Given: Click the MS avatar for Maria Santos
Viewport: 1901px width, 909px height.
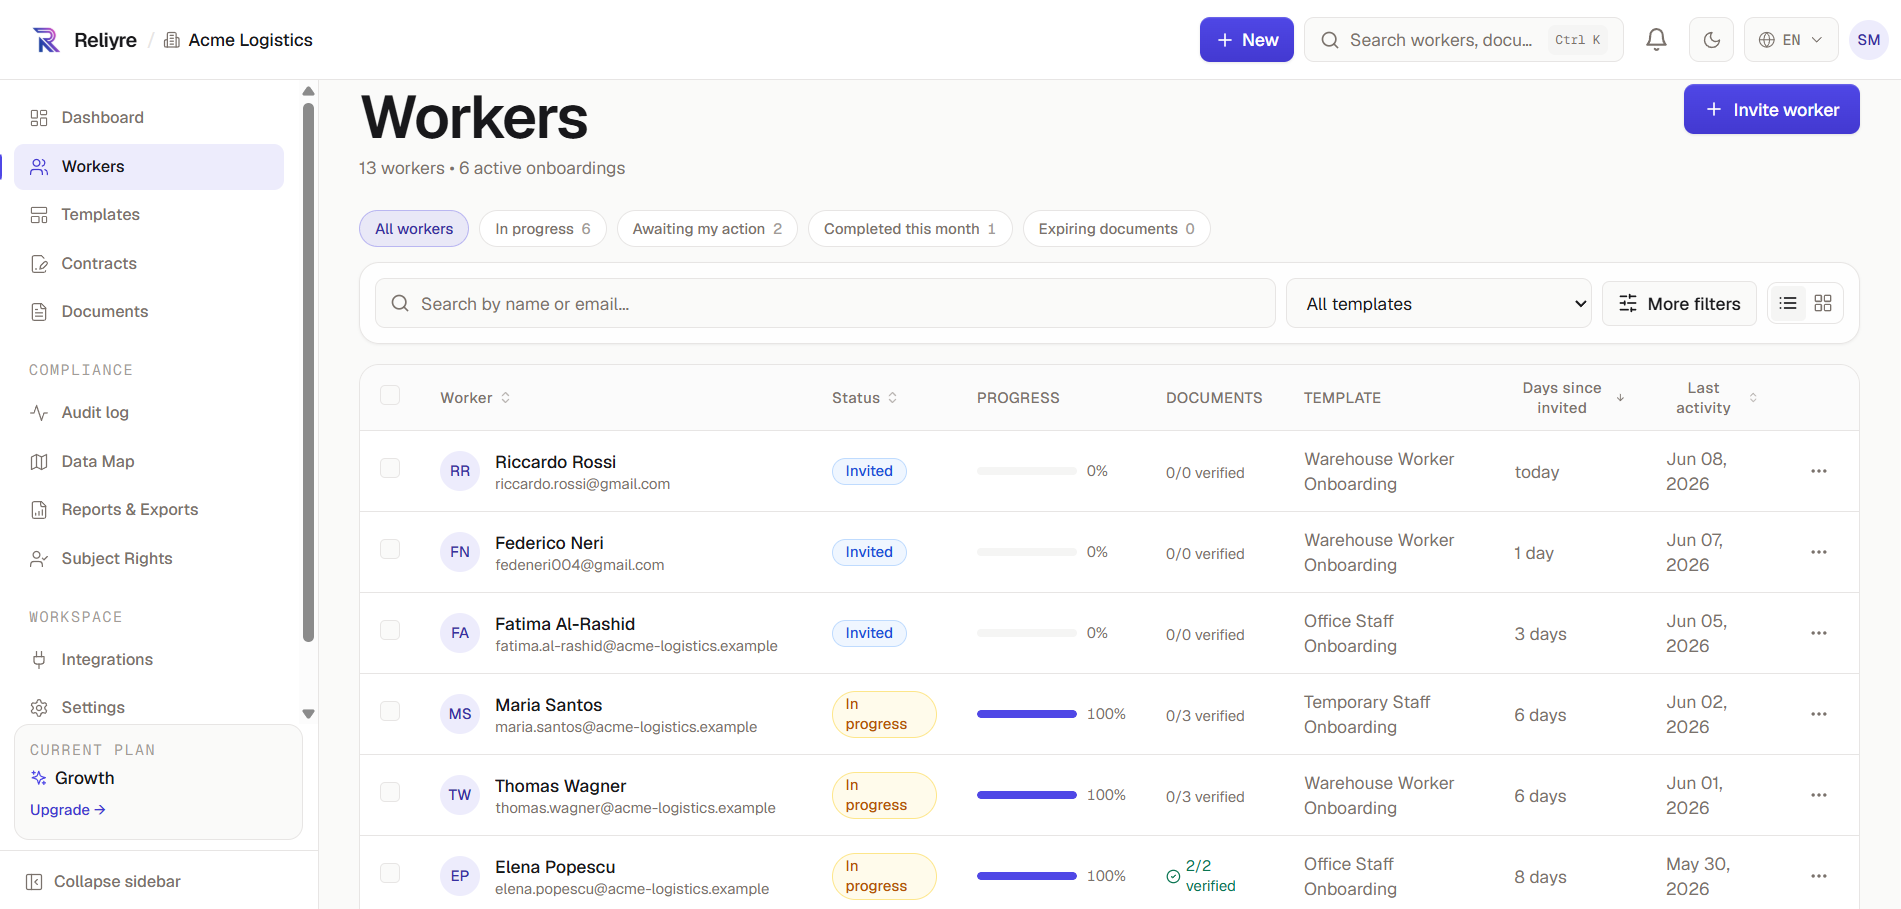Looking at the screenshot, I should 460,714.
